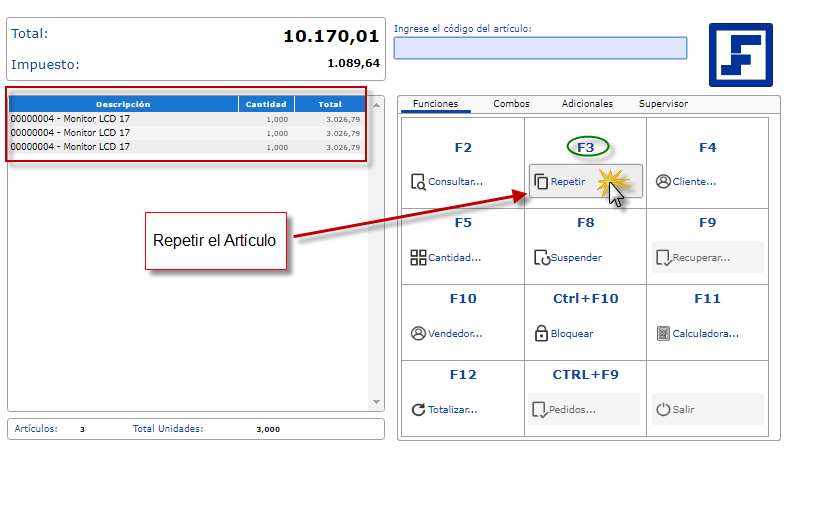The height and width of the screenshot is (512, 819).
Task: Click the Consultar... button label
Action: coord(455,182)
